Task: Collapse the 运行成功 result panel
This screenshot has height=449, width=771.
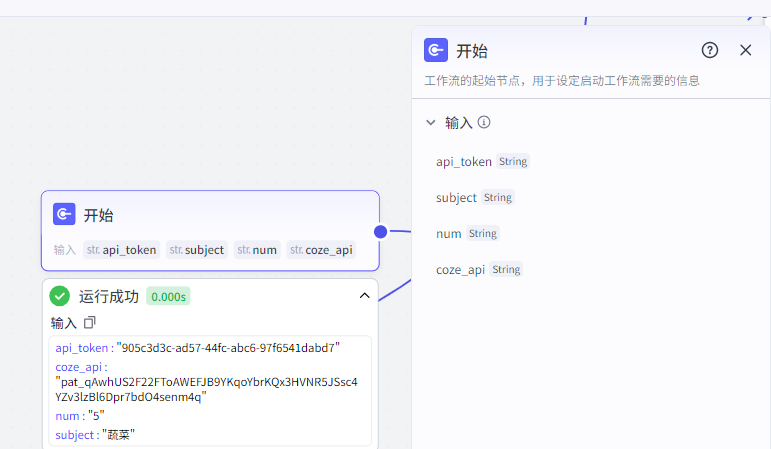Action: (x=364, y=296)
